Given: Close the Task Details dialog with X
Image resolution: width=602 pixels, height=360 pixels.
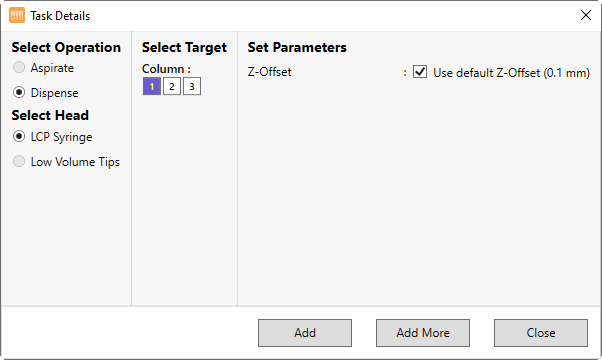Looking at the screenshot, I should [x=586, y=15].
